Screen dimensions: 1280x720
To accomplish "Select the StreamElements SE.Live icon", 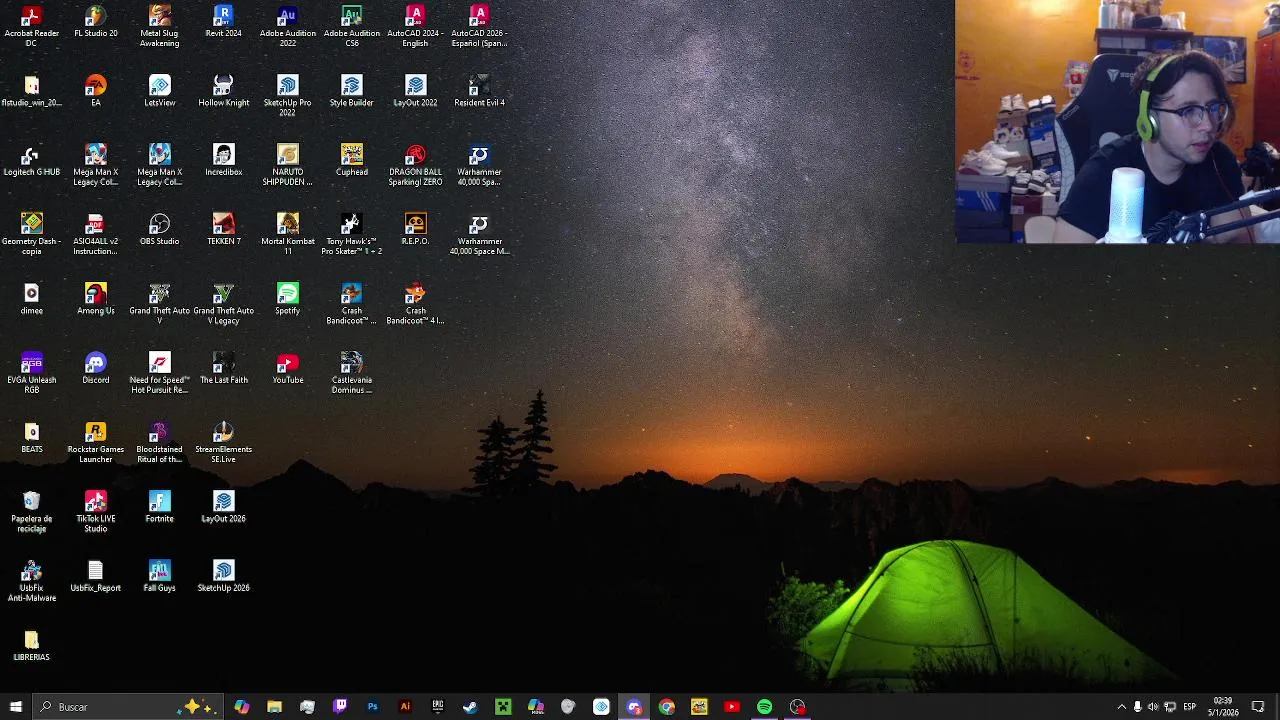I will (x=223, y=443).
